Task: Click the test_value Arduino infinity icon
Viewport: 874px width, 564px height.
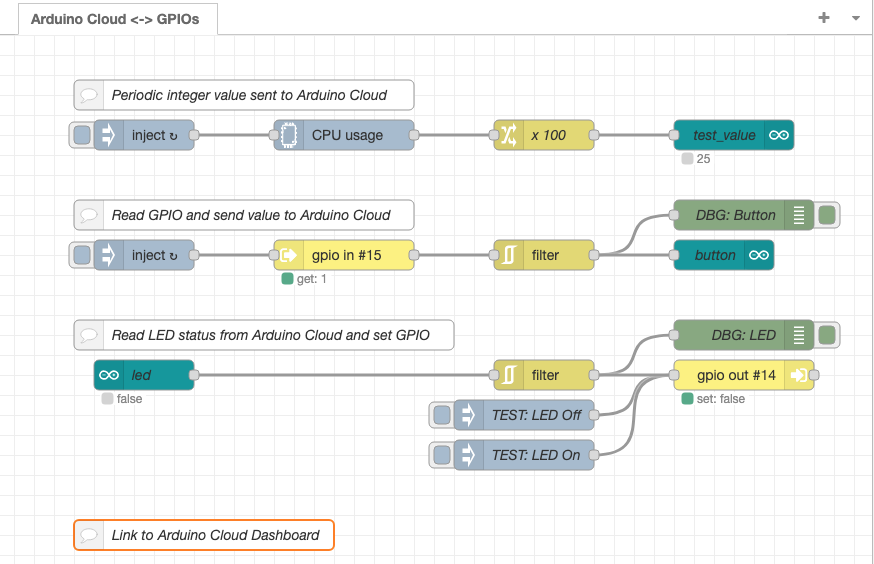Action: 779,135
